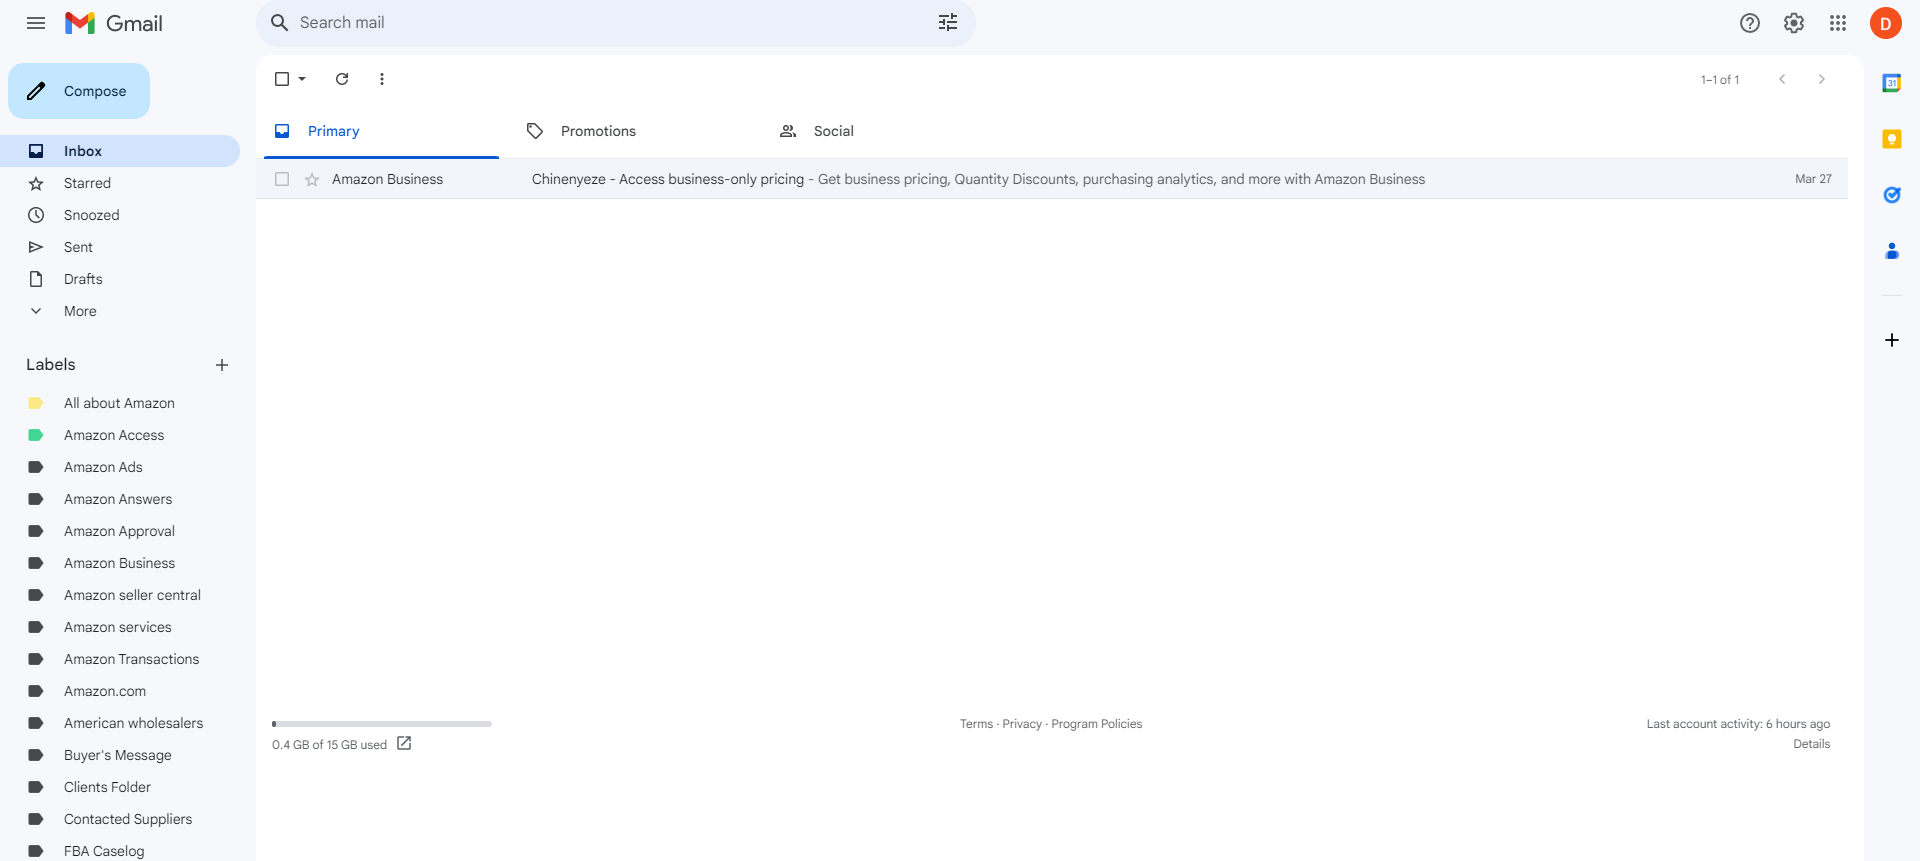
Task: Tick the select-all checkbox
Action: coord(282,79)
